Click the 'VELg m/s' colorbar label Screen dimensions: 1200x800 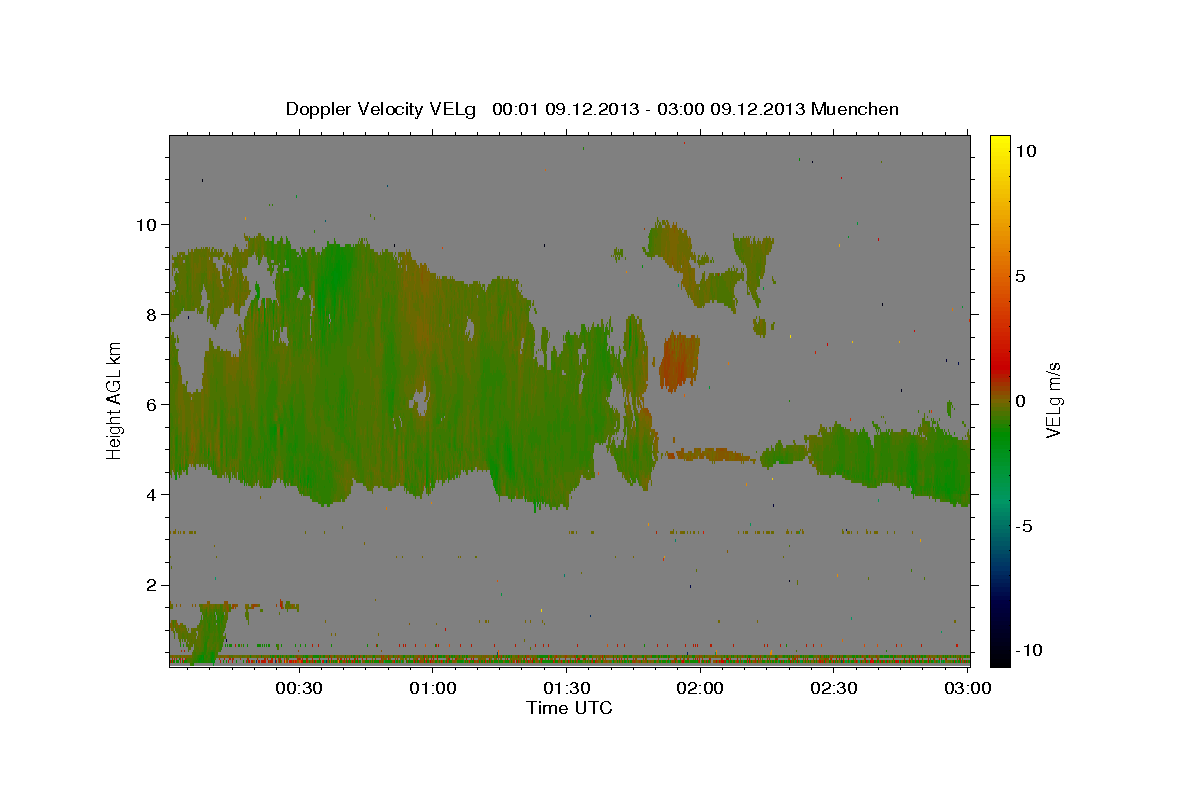click(1053, 400)
